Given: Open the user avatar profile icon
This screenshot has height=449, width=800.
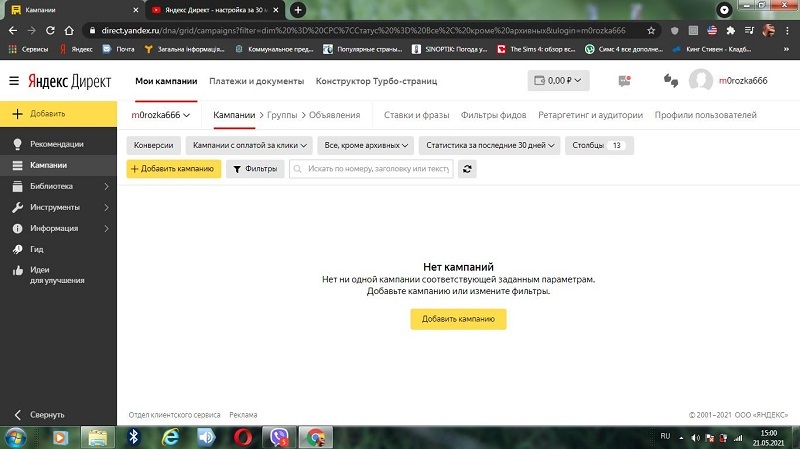Looking at the screenshot, I should tap(701, 80).
